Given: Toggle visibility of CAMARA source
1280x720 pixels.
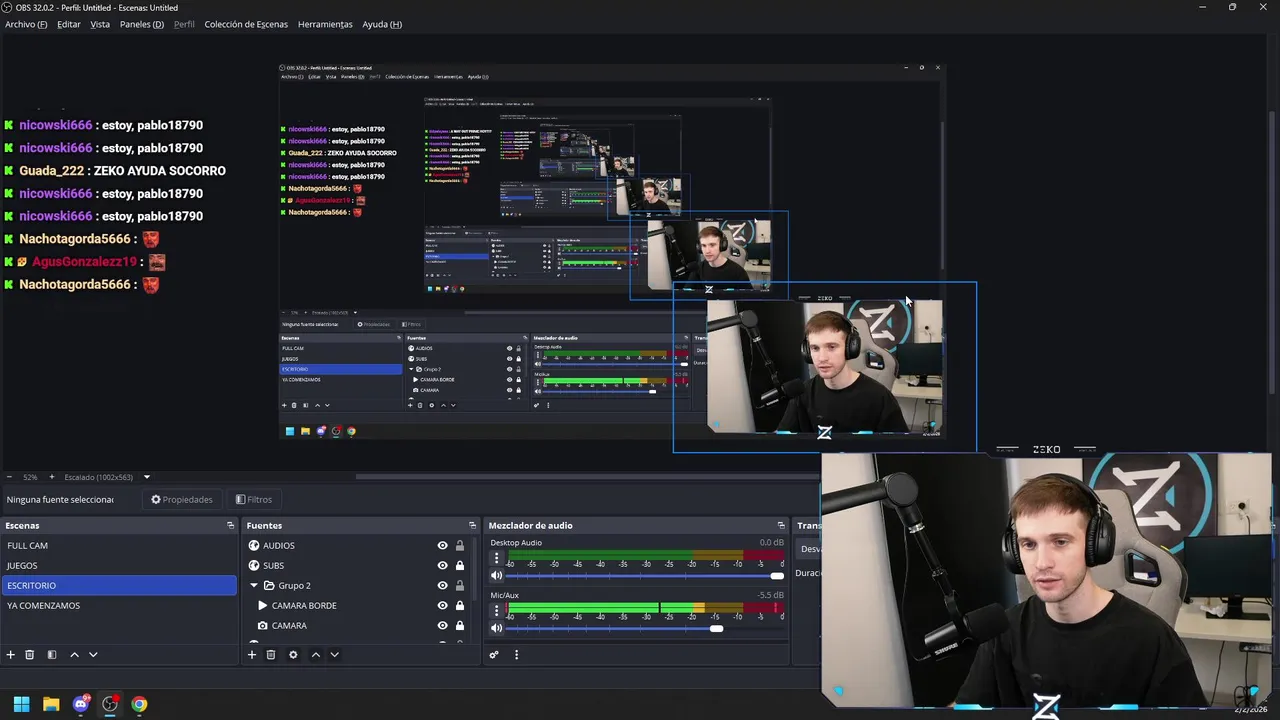Looking at the screenshot, I should (x=442, y=626).
